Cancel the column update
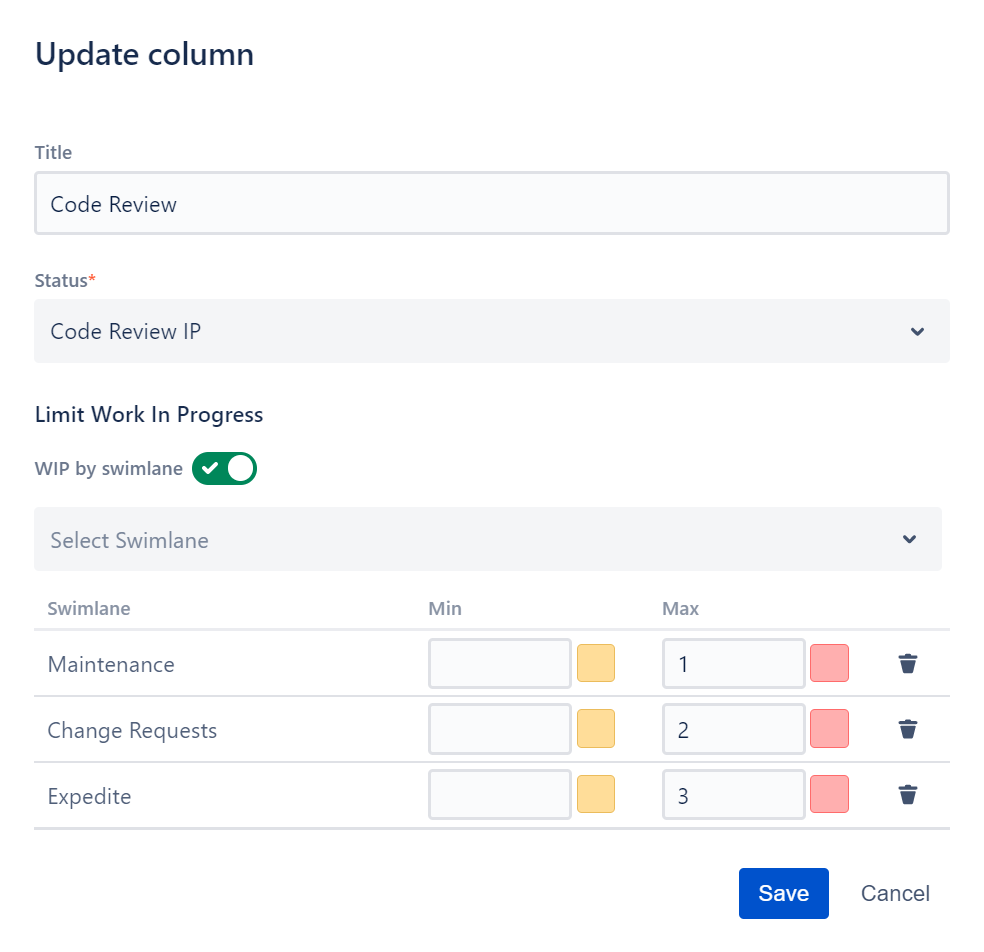This screenshot has height=952, width=984. tap(895, 893)
